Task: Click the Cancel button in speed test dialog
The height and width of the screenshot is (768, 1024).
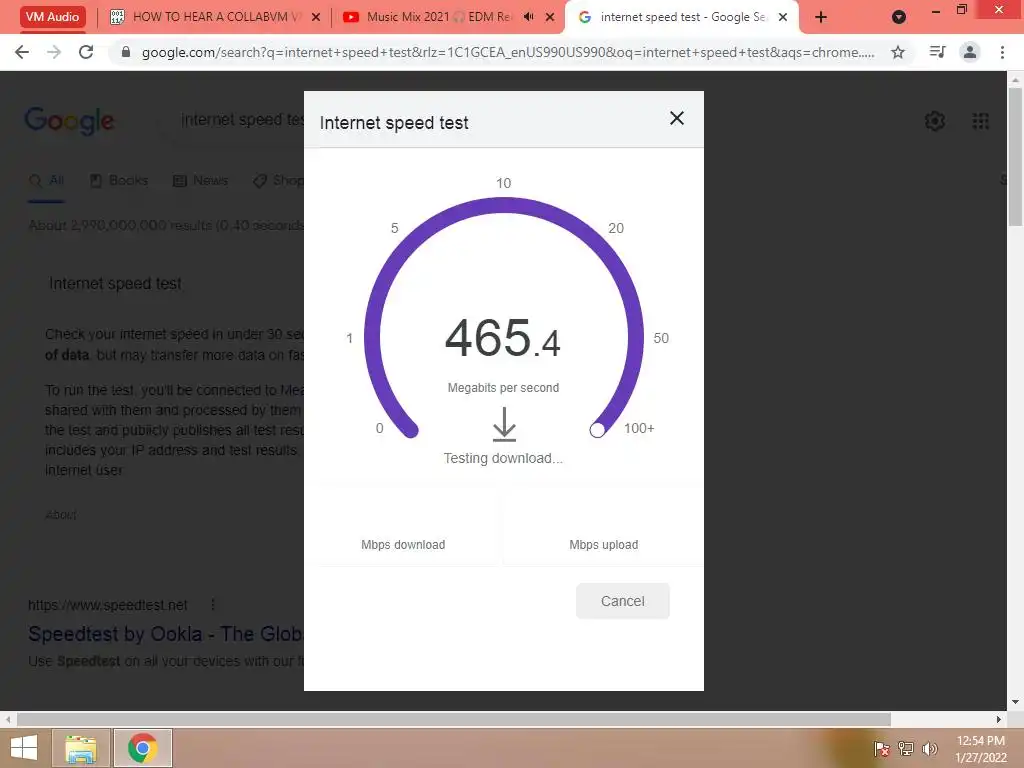Action: [622, 601]
